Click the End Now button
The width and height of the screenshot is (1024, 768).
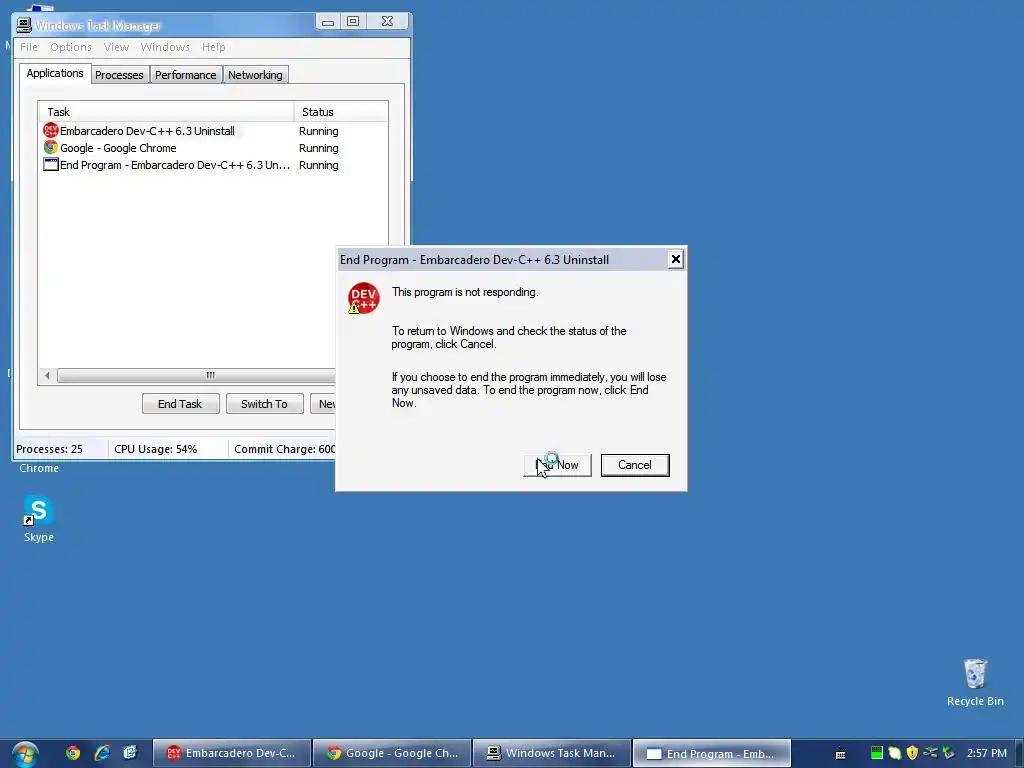click(x=557, y=465)
